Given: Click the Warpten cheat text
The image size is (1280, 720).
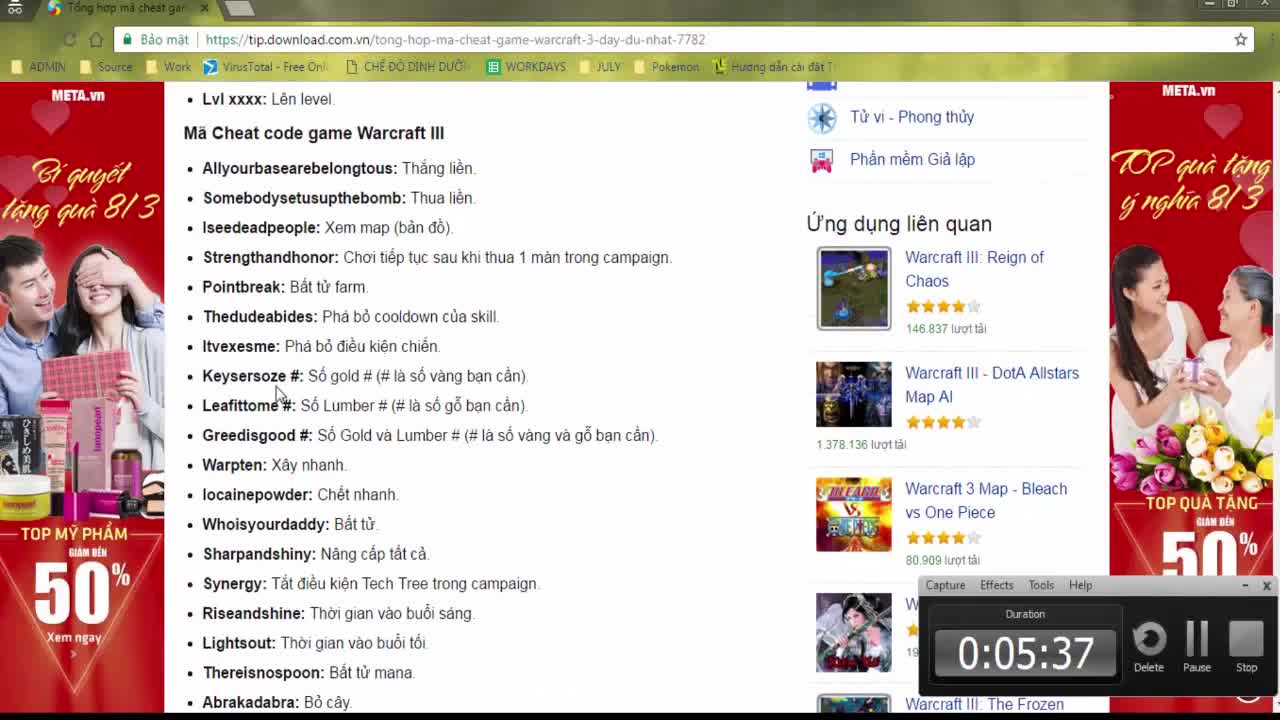Looking at the screenshot, I should coord(235,465).
